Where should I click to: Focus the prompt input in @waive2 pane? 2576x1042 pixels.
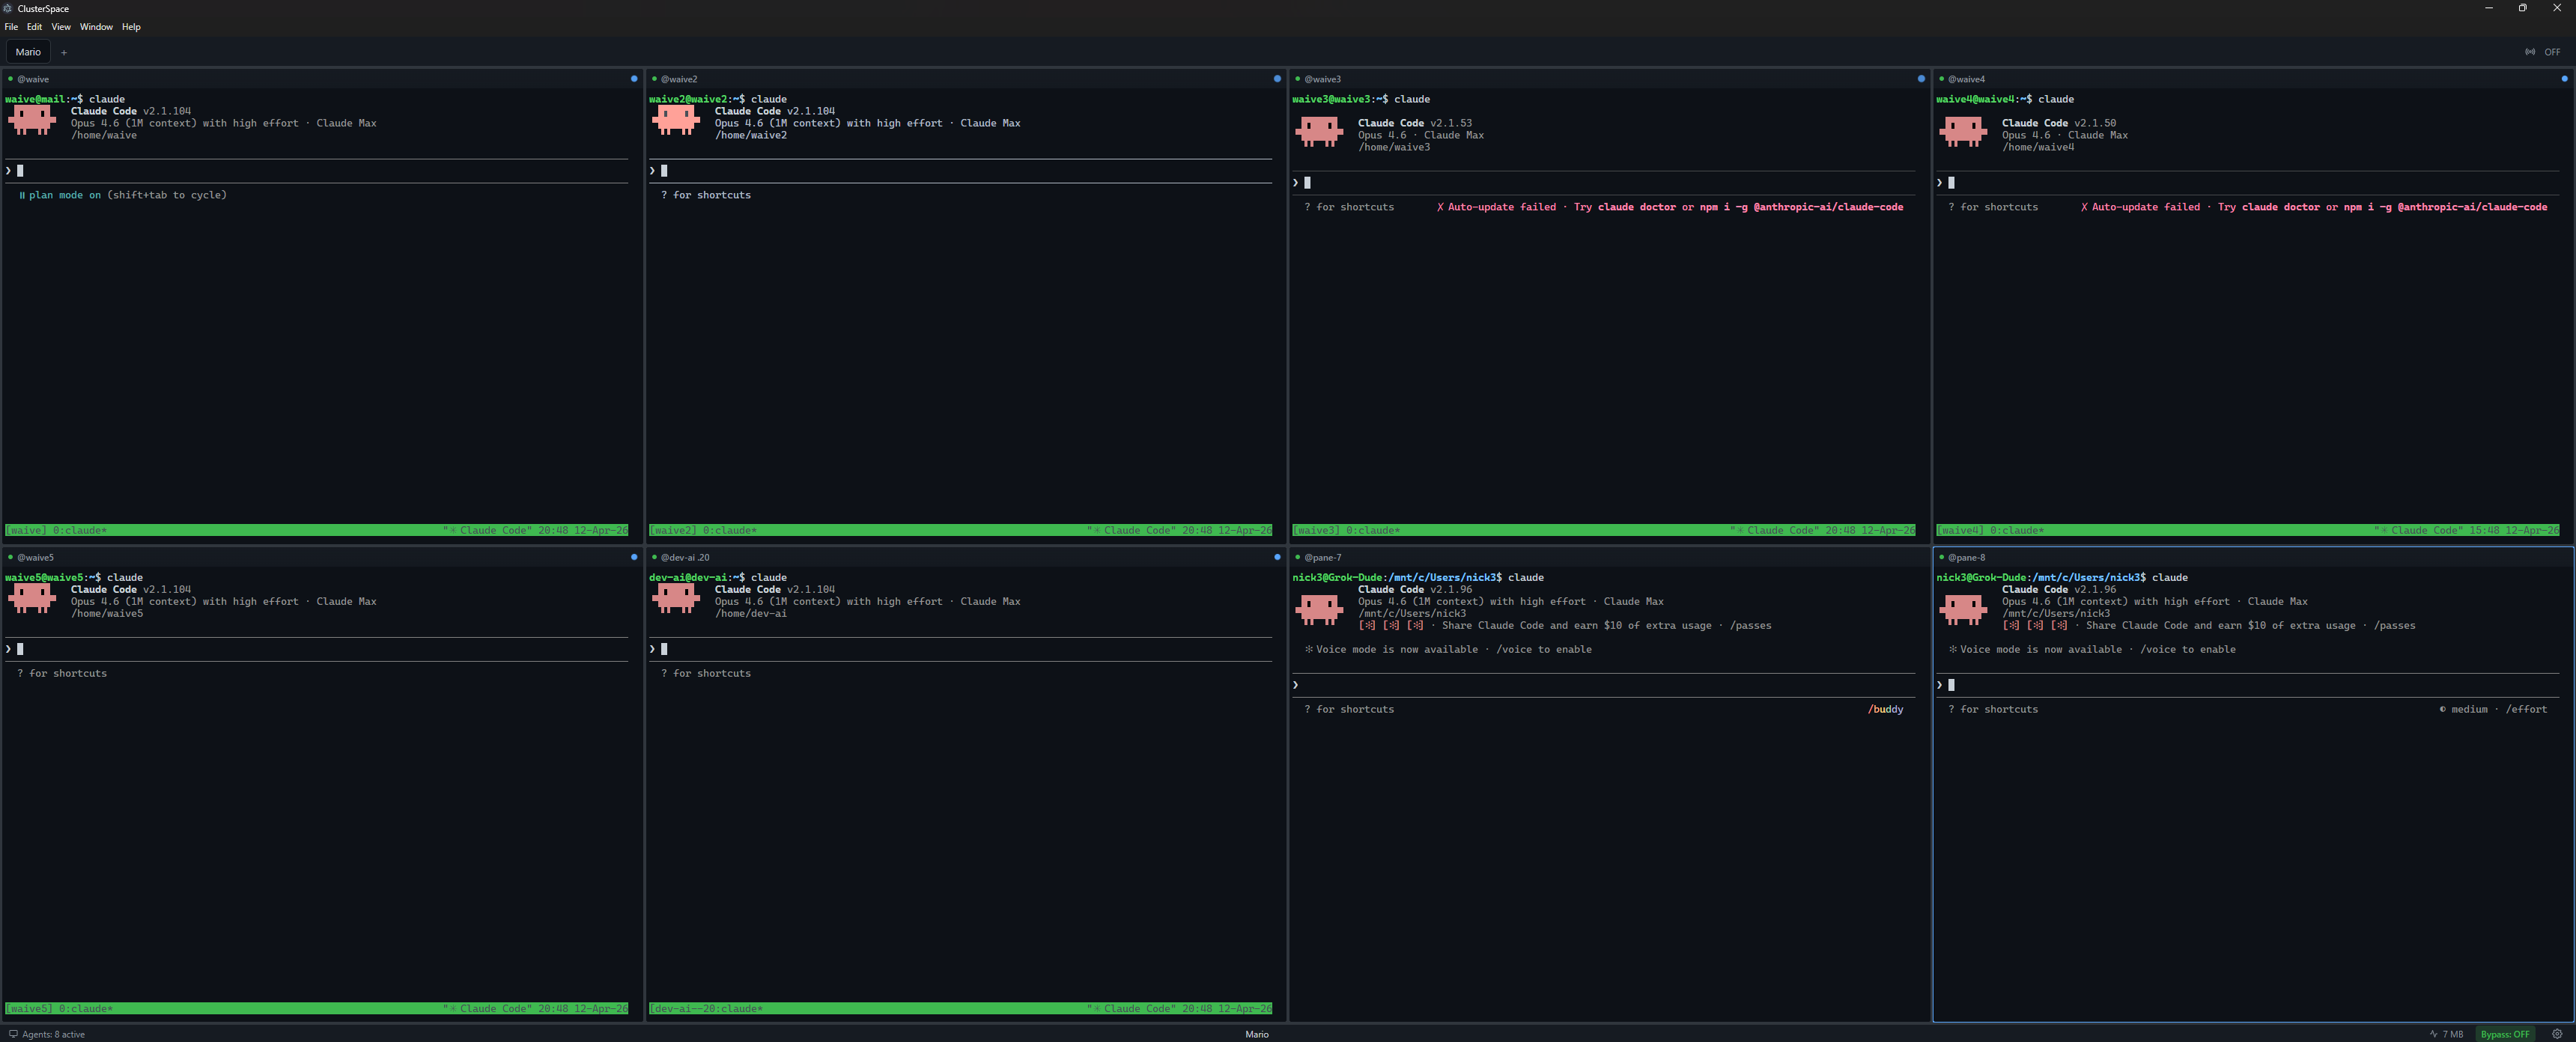click(960, 171)
